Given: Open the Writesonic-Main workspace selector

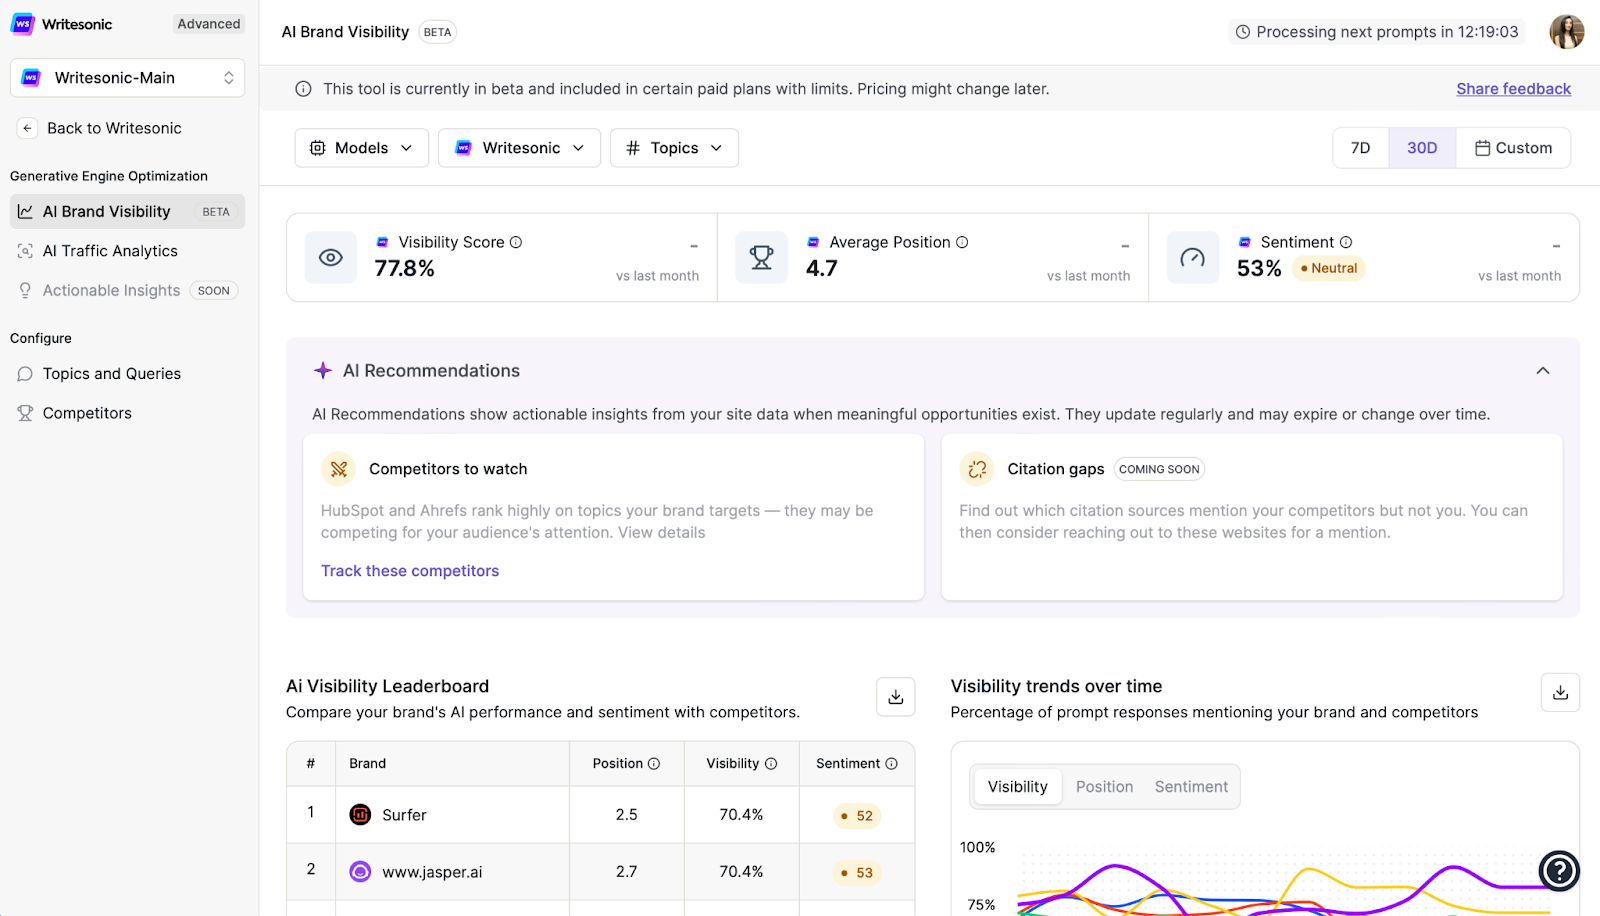Looking at the screenshot, I should [x=127, y=78].
